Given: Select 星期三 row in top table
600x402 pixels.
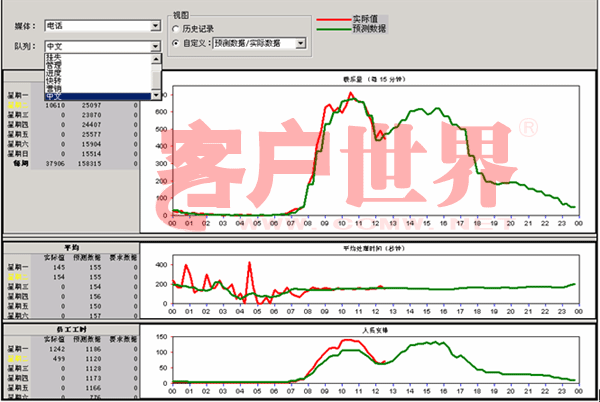Looking at the screenshot, I should 19,115.
